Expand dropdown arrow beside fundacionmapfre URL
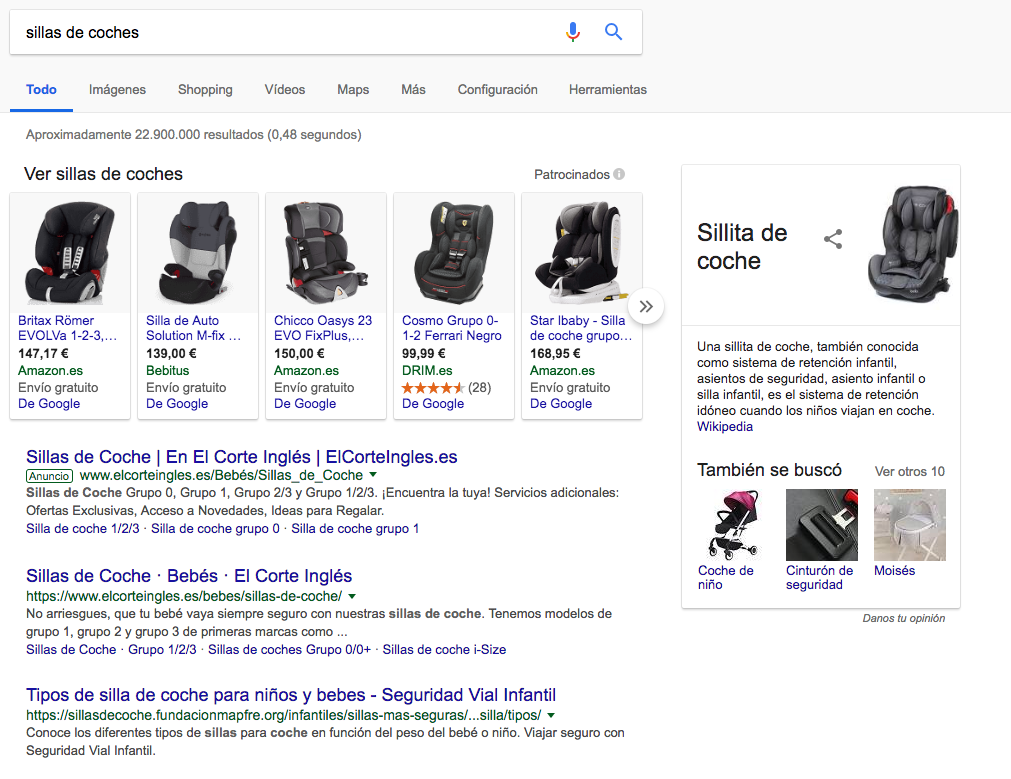 pos(551,715)
